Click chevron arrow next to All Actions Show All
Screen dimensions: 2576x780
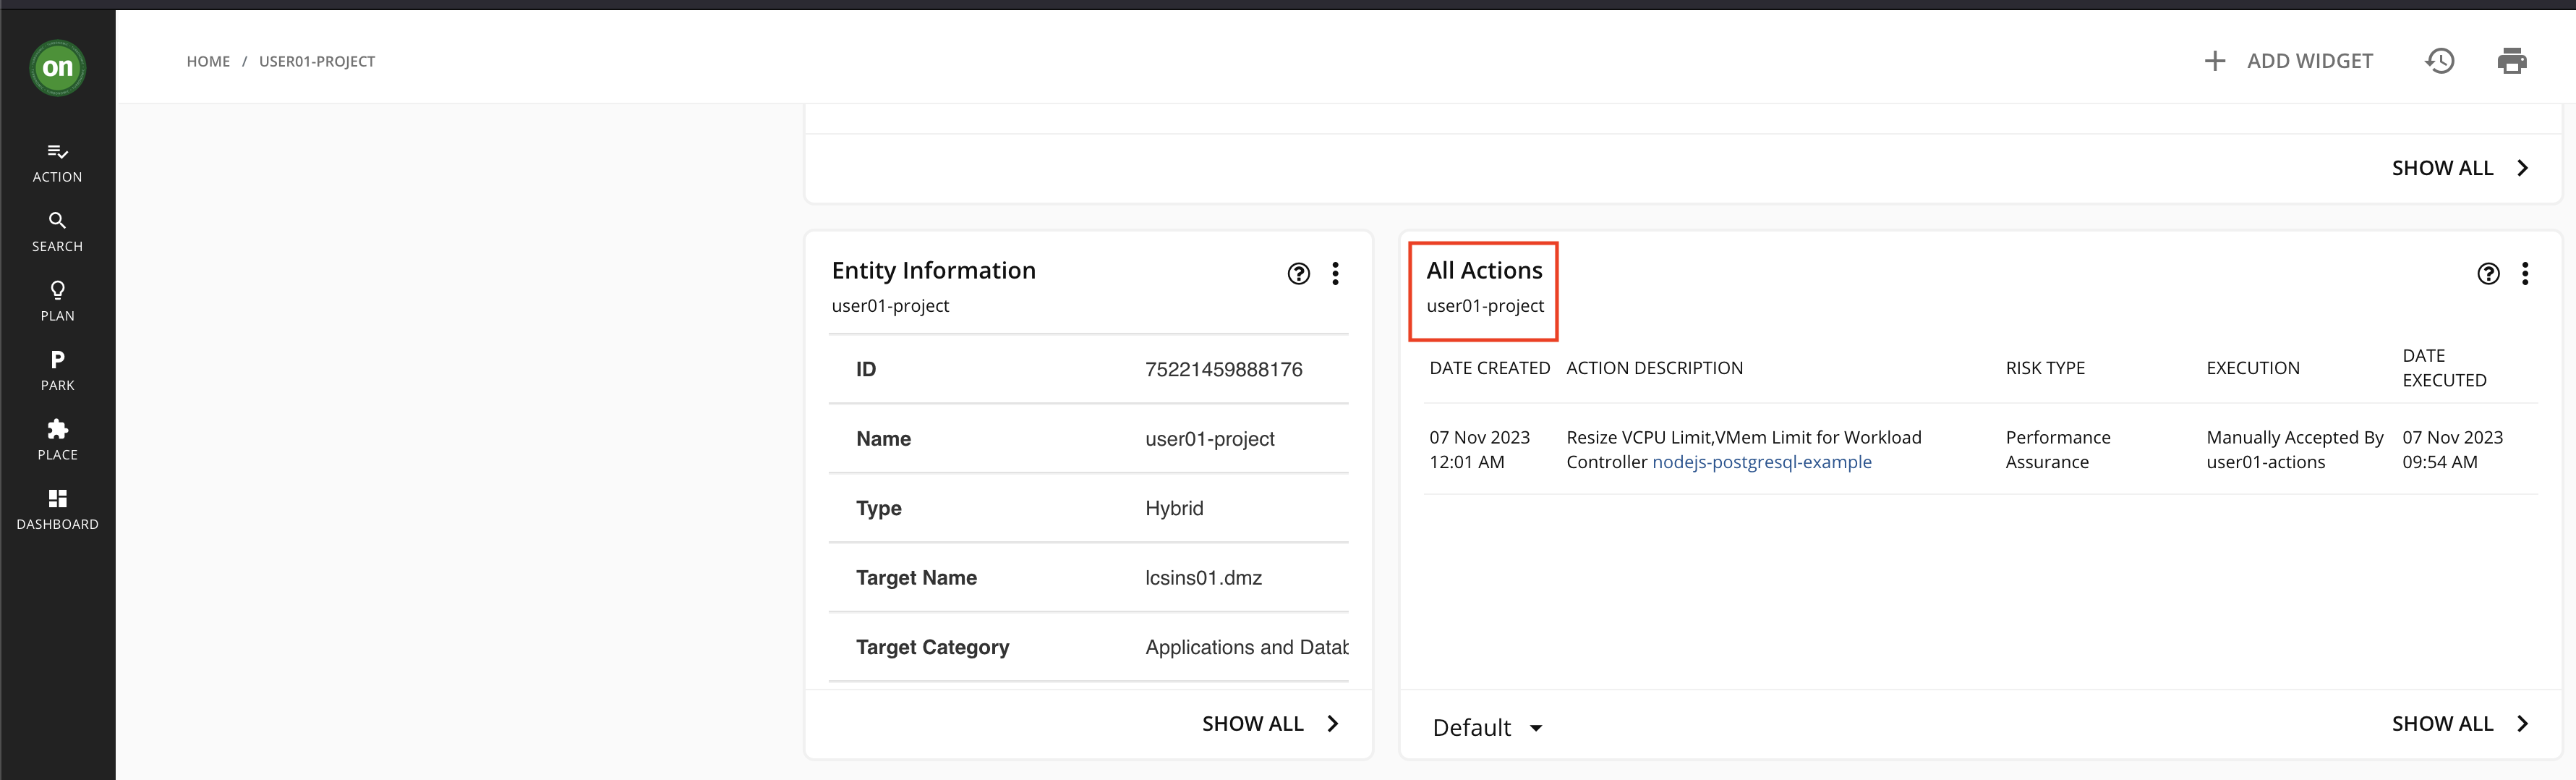click(x=2522, y=724)
